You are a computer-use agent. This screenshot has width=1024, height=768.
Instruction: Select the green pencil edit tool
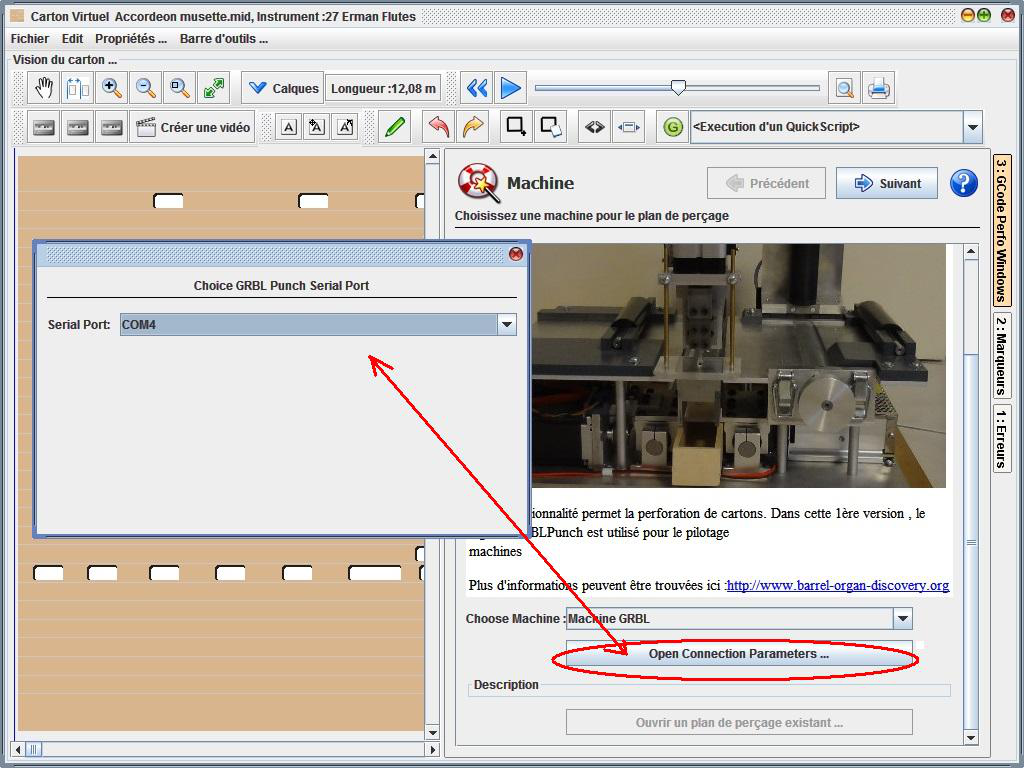click(395, 127)
